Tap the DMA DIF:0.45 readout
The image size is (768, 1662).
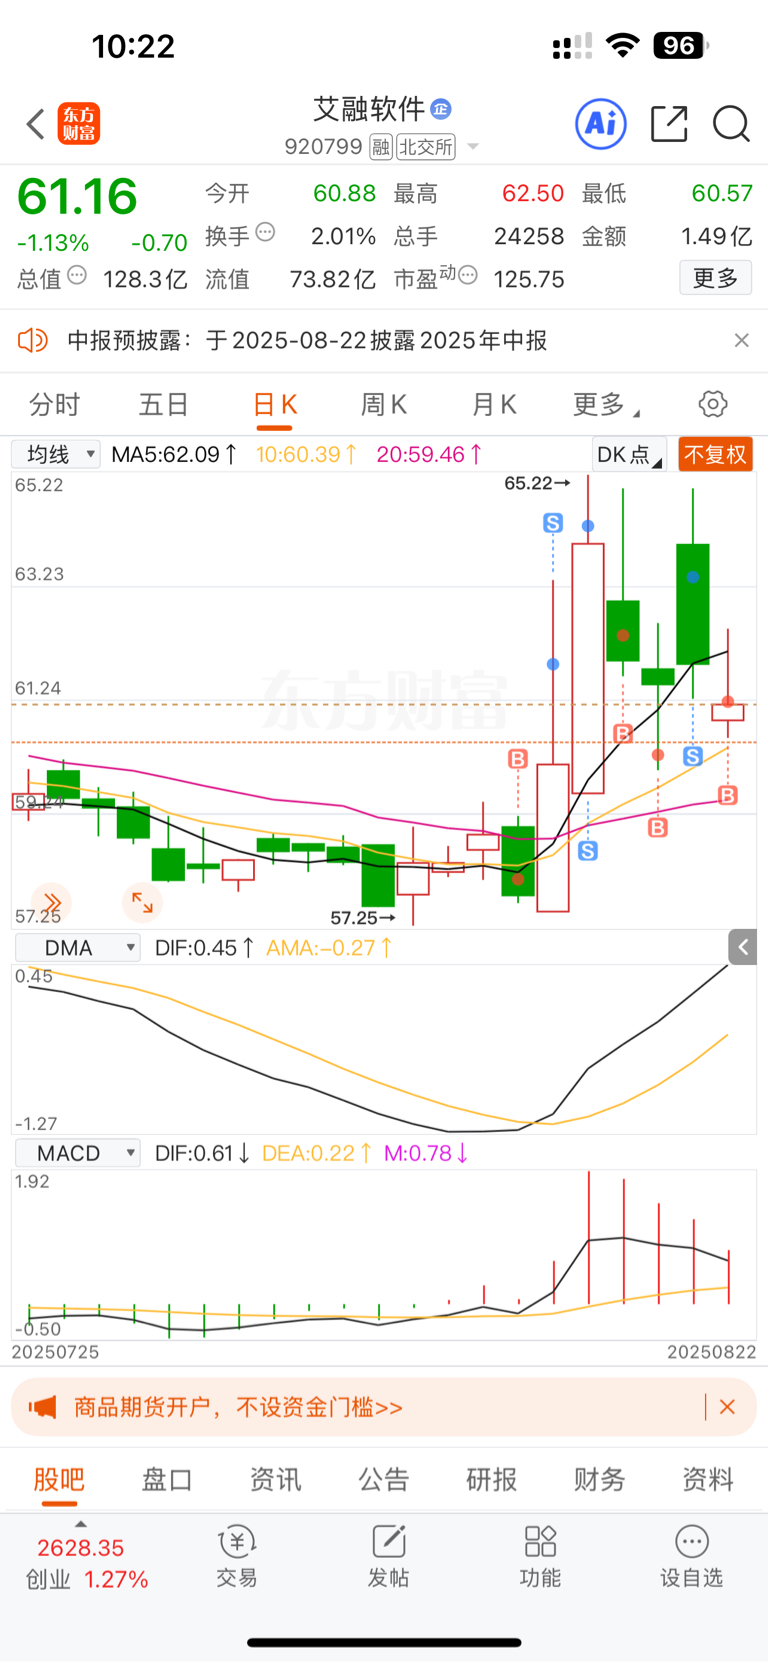pyautogui.click(x=205, y=947)
